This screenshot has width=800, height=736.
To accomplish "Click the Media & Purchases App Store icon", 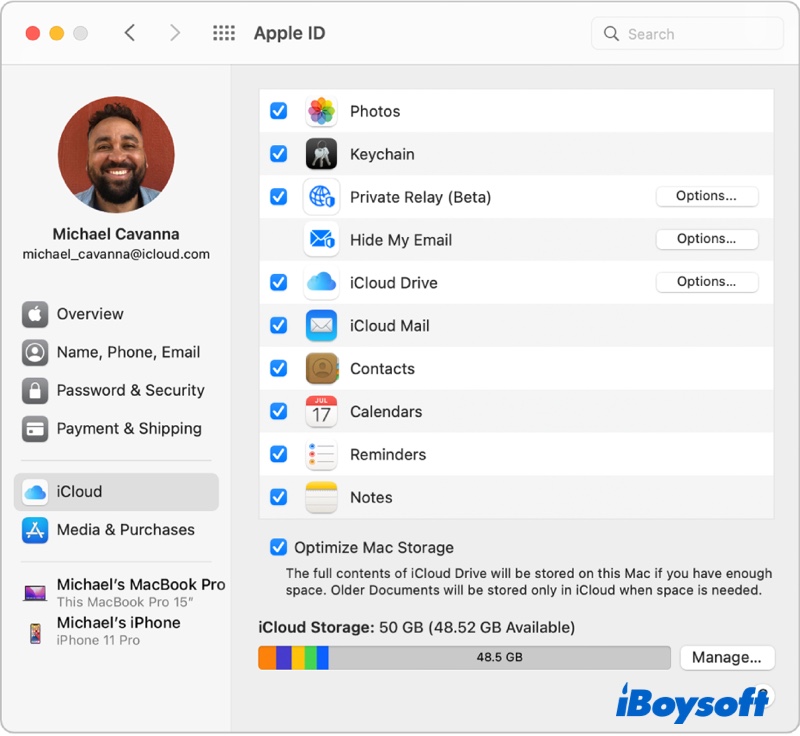I will pyautogui.click(x=35, y=530).
